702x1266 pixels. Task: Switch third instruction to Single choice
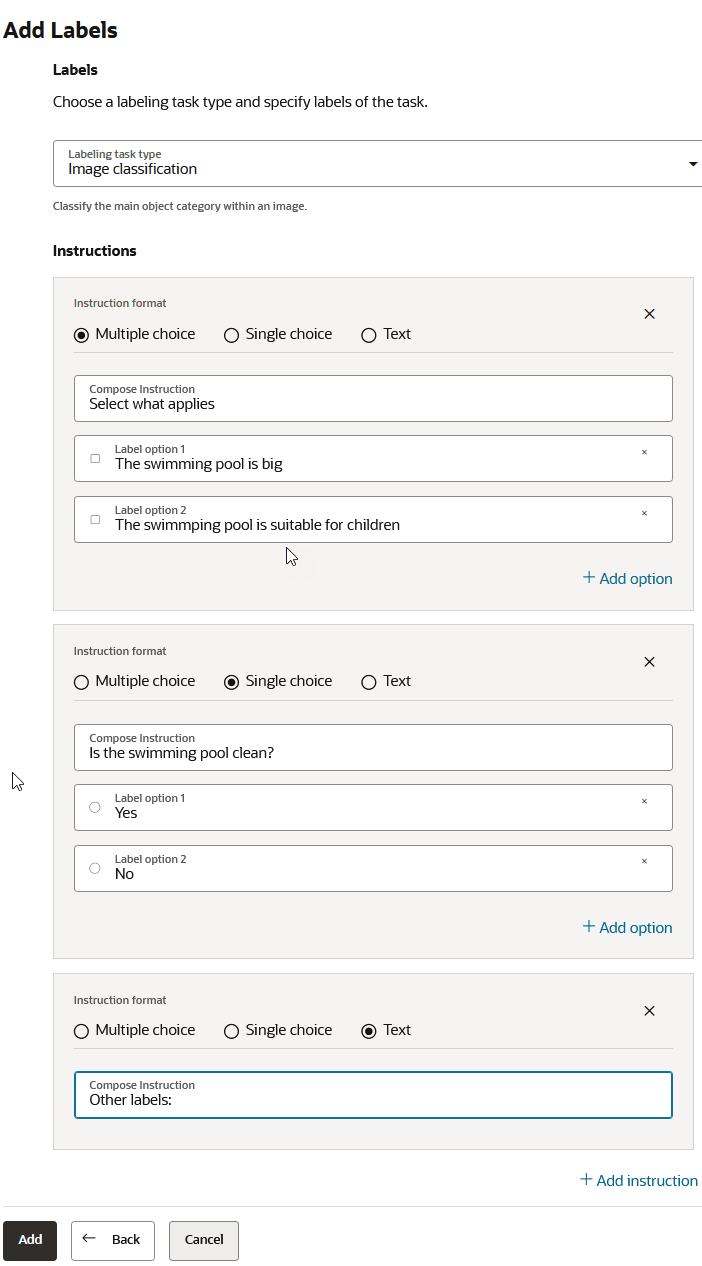point(232,1031)
